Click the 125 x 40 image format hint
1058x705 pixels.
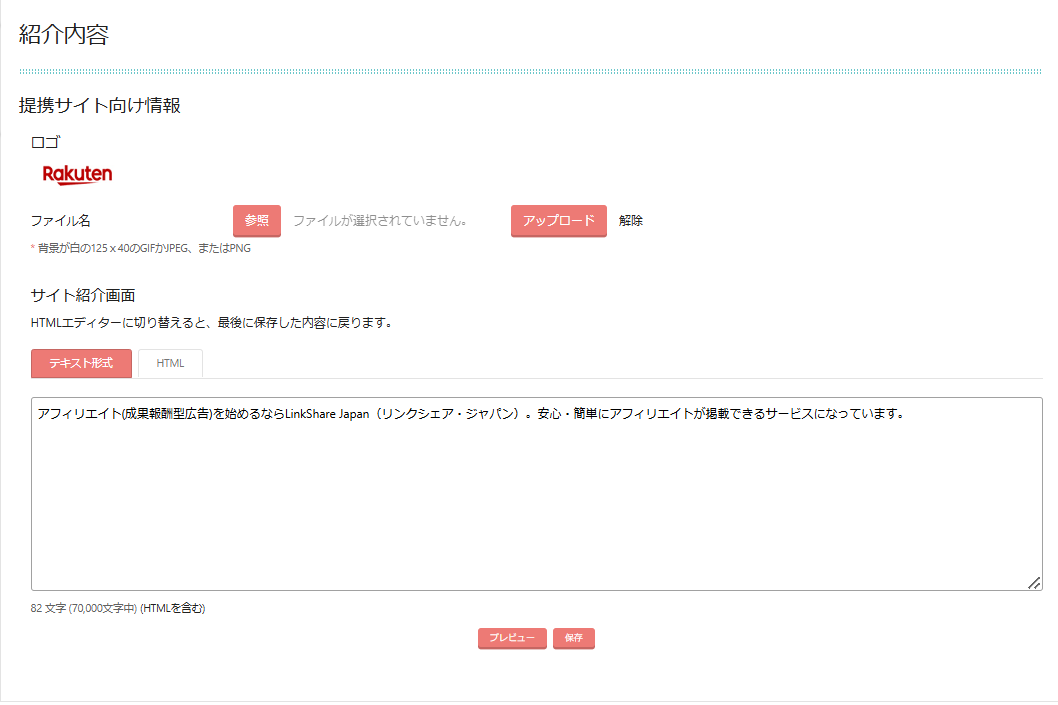pos(144,248)
